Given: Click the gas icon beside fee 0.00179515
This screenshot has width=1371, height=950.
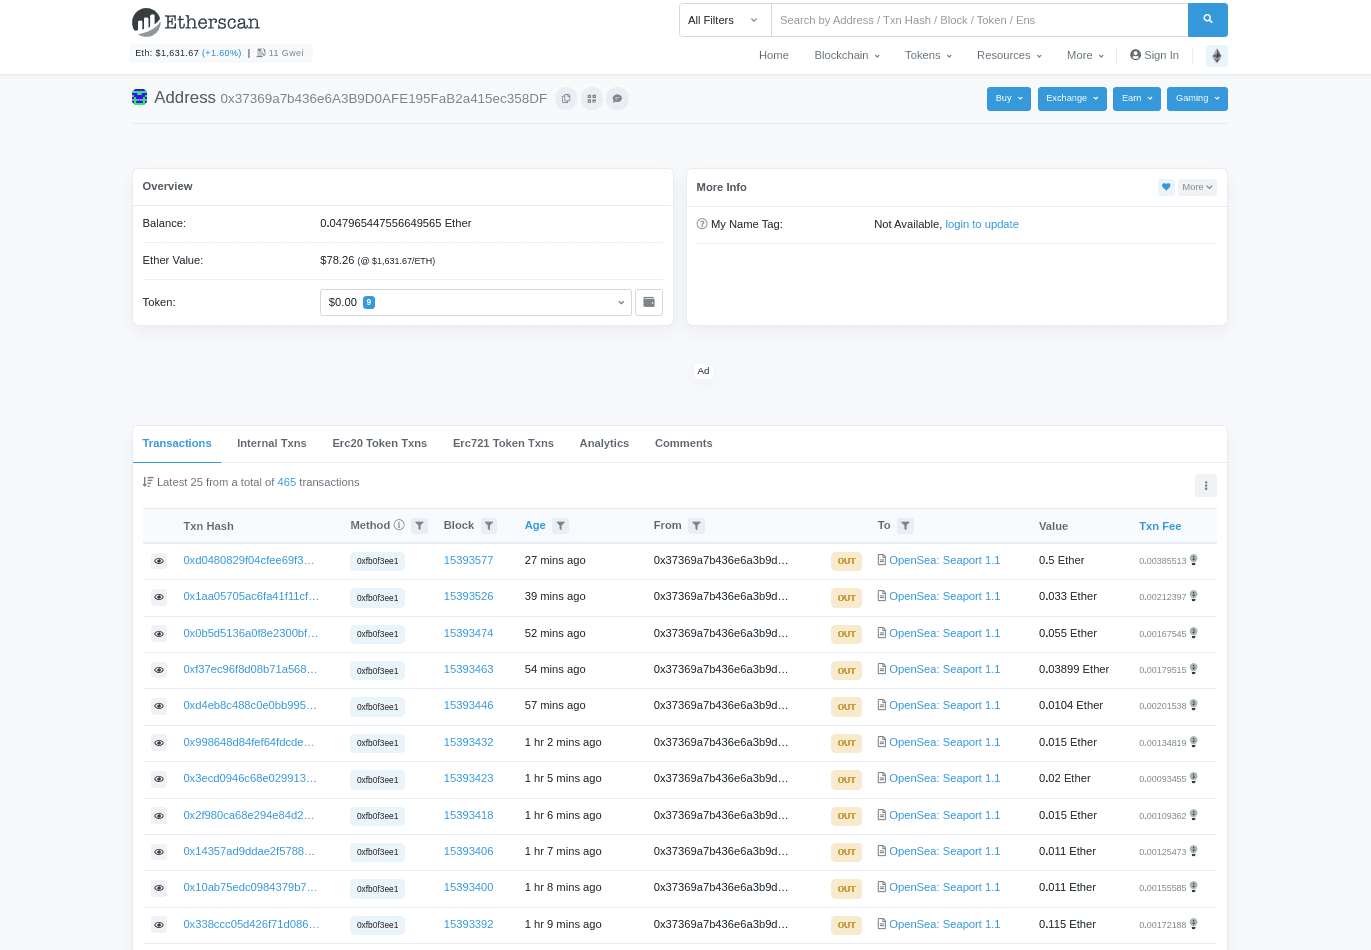Looking at the screenshot, I should click(x=1193, y=669).
